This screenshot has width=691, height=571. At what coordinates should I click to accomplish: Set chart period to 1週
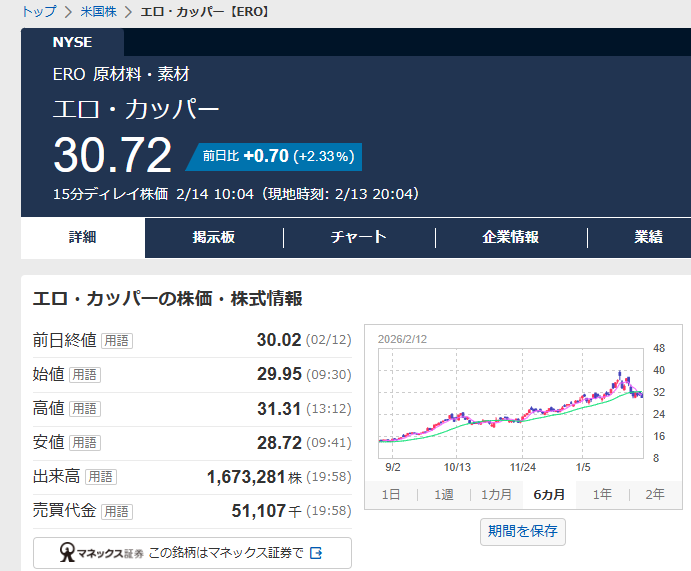click(x=443, y=494)
